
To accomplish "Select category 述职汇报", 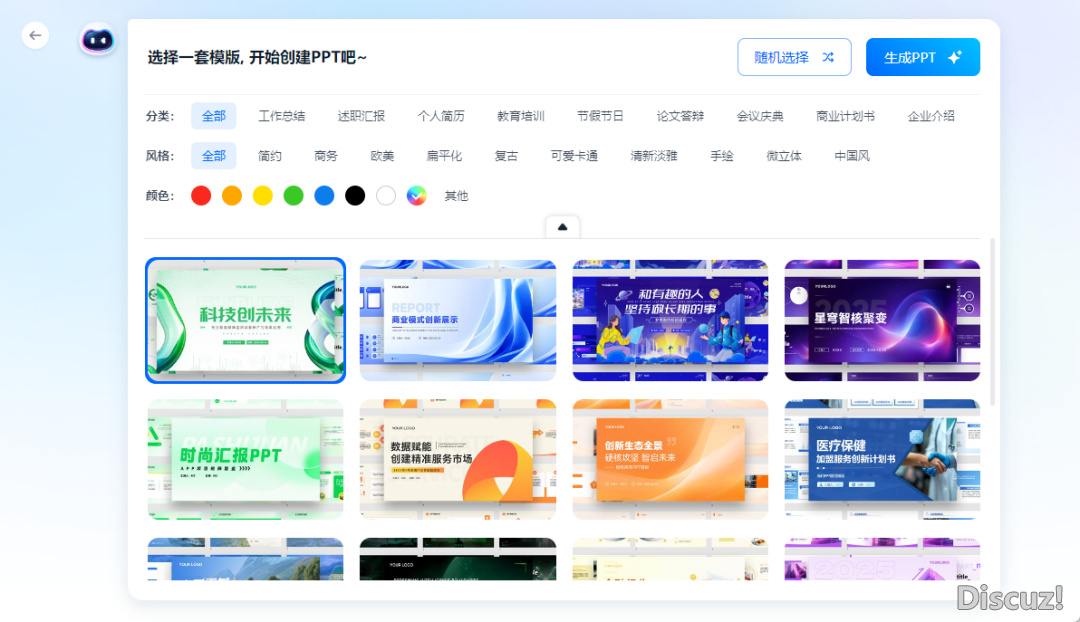I will pyautogui.click(x=361, y=116).
